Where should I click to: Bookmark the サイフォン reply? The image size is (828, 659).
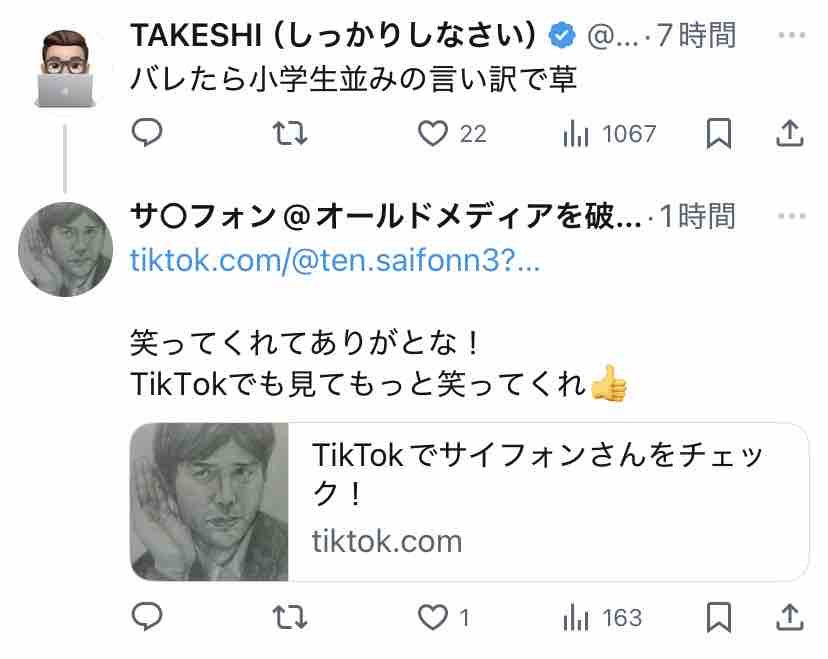point(718,618)
